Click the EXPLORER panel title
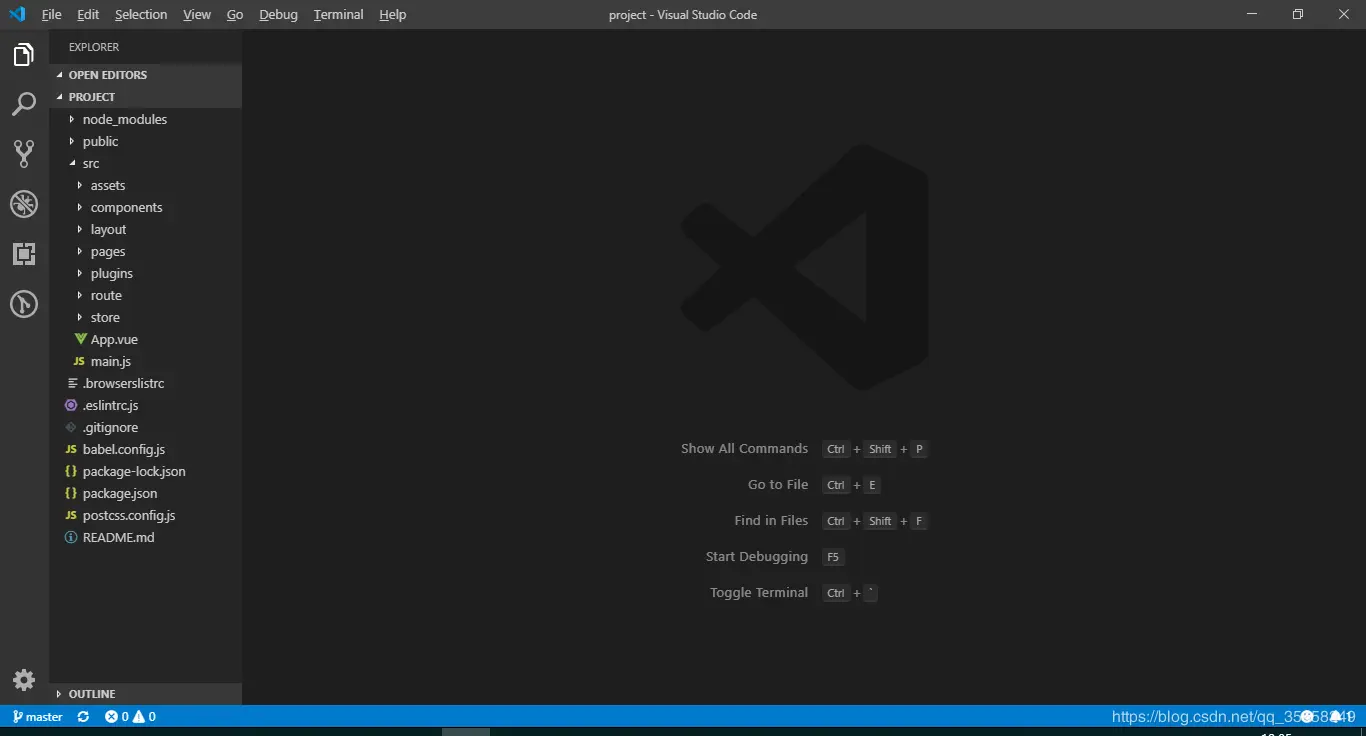Viewport: 1366px width, 736px height. coord(94,47)
